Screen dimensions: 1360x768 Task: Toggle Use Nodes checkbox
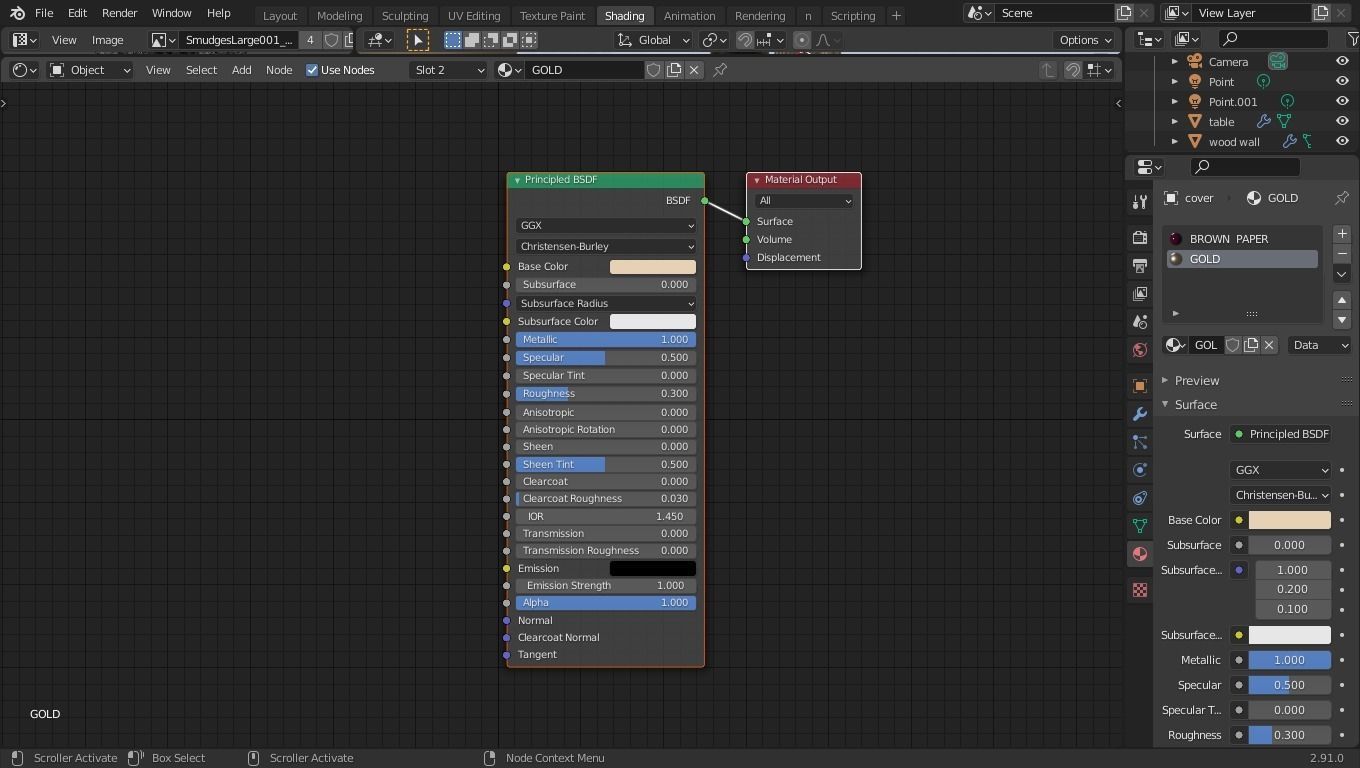[312, 70]
